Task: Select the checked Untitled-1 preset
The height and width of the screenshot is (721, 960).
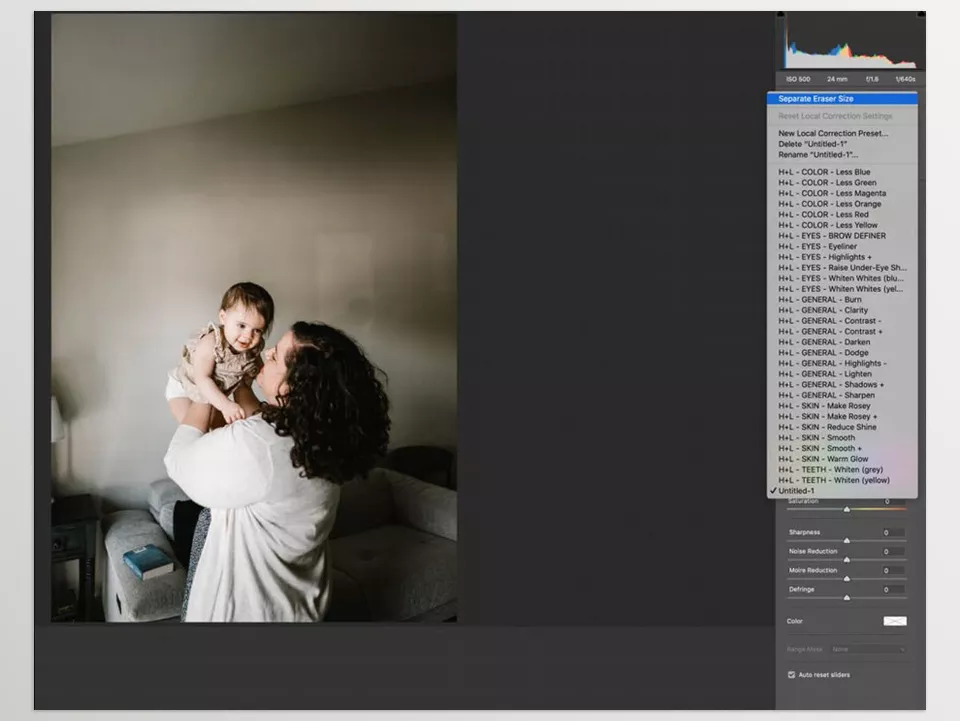Action: click(797, 491)
